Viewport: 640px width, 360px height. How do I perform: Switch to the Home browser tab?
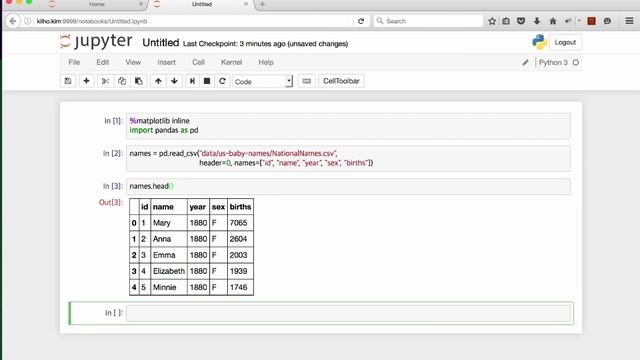(97, 4)
